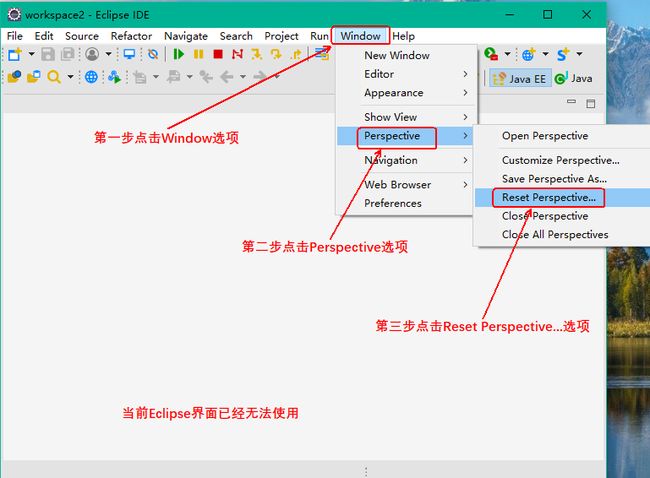Click the red Terminate stop icon

pyautogui.click(x=218, y=54)
